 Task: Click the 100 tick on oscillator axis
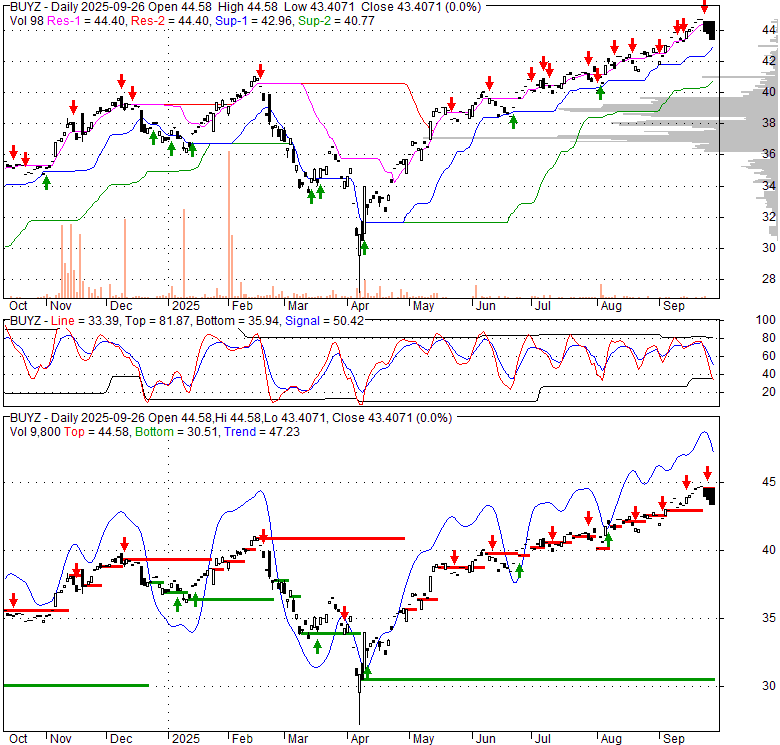click(x=765, y=320)
